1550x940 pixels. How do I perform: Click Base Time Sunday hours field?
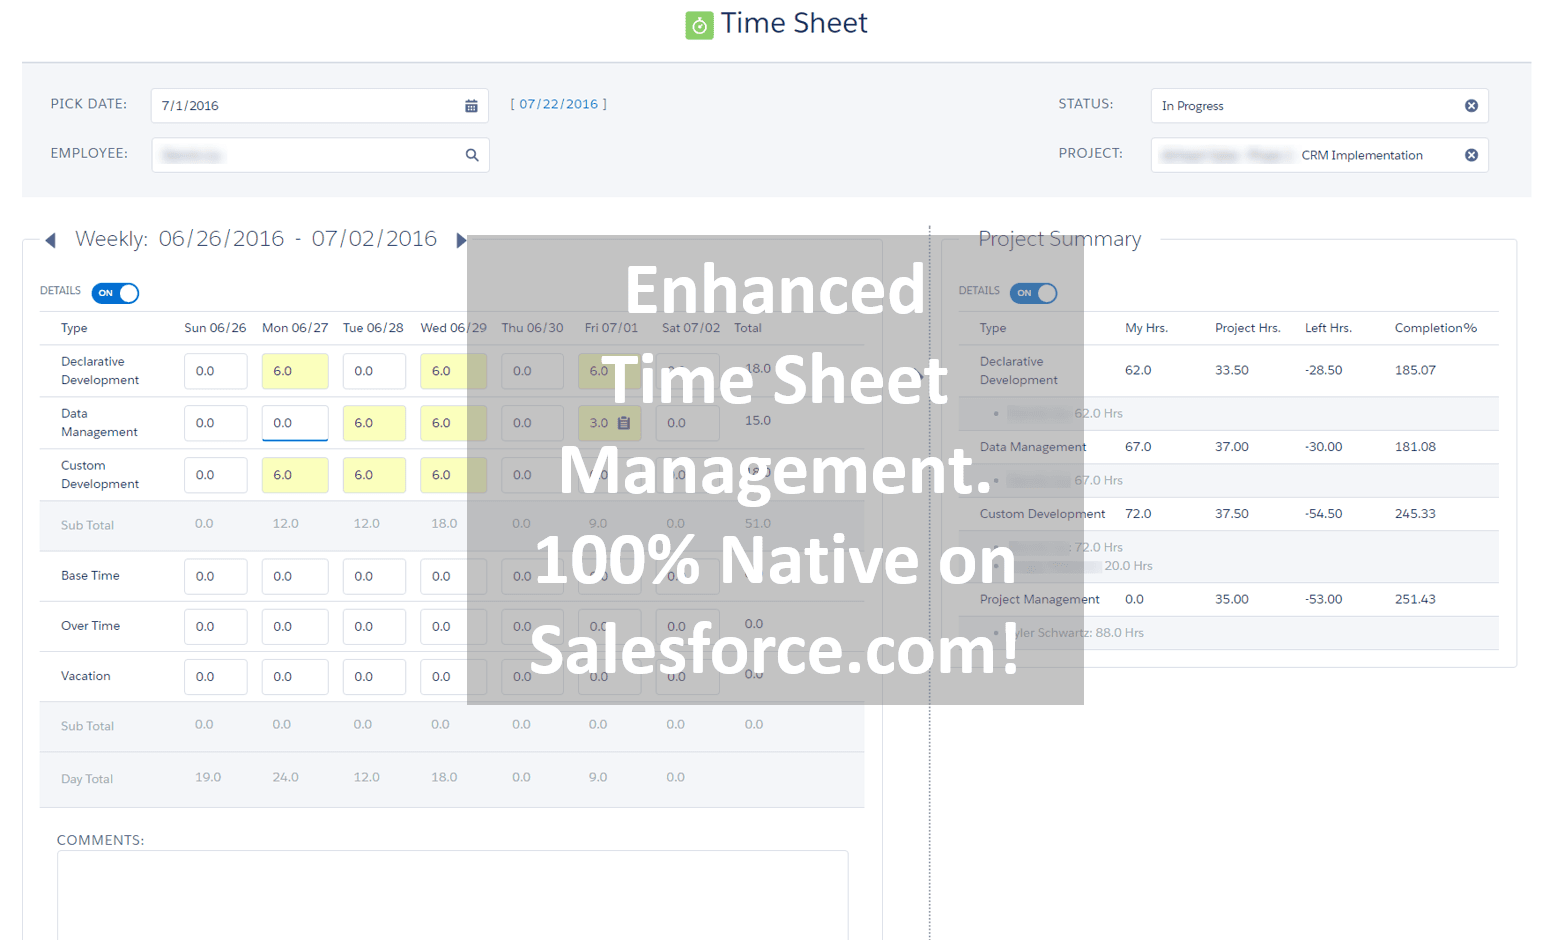215,576
